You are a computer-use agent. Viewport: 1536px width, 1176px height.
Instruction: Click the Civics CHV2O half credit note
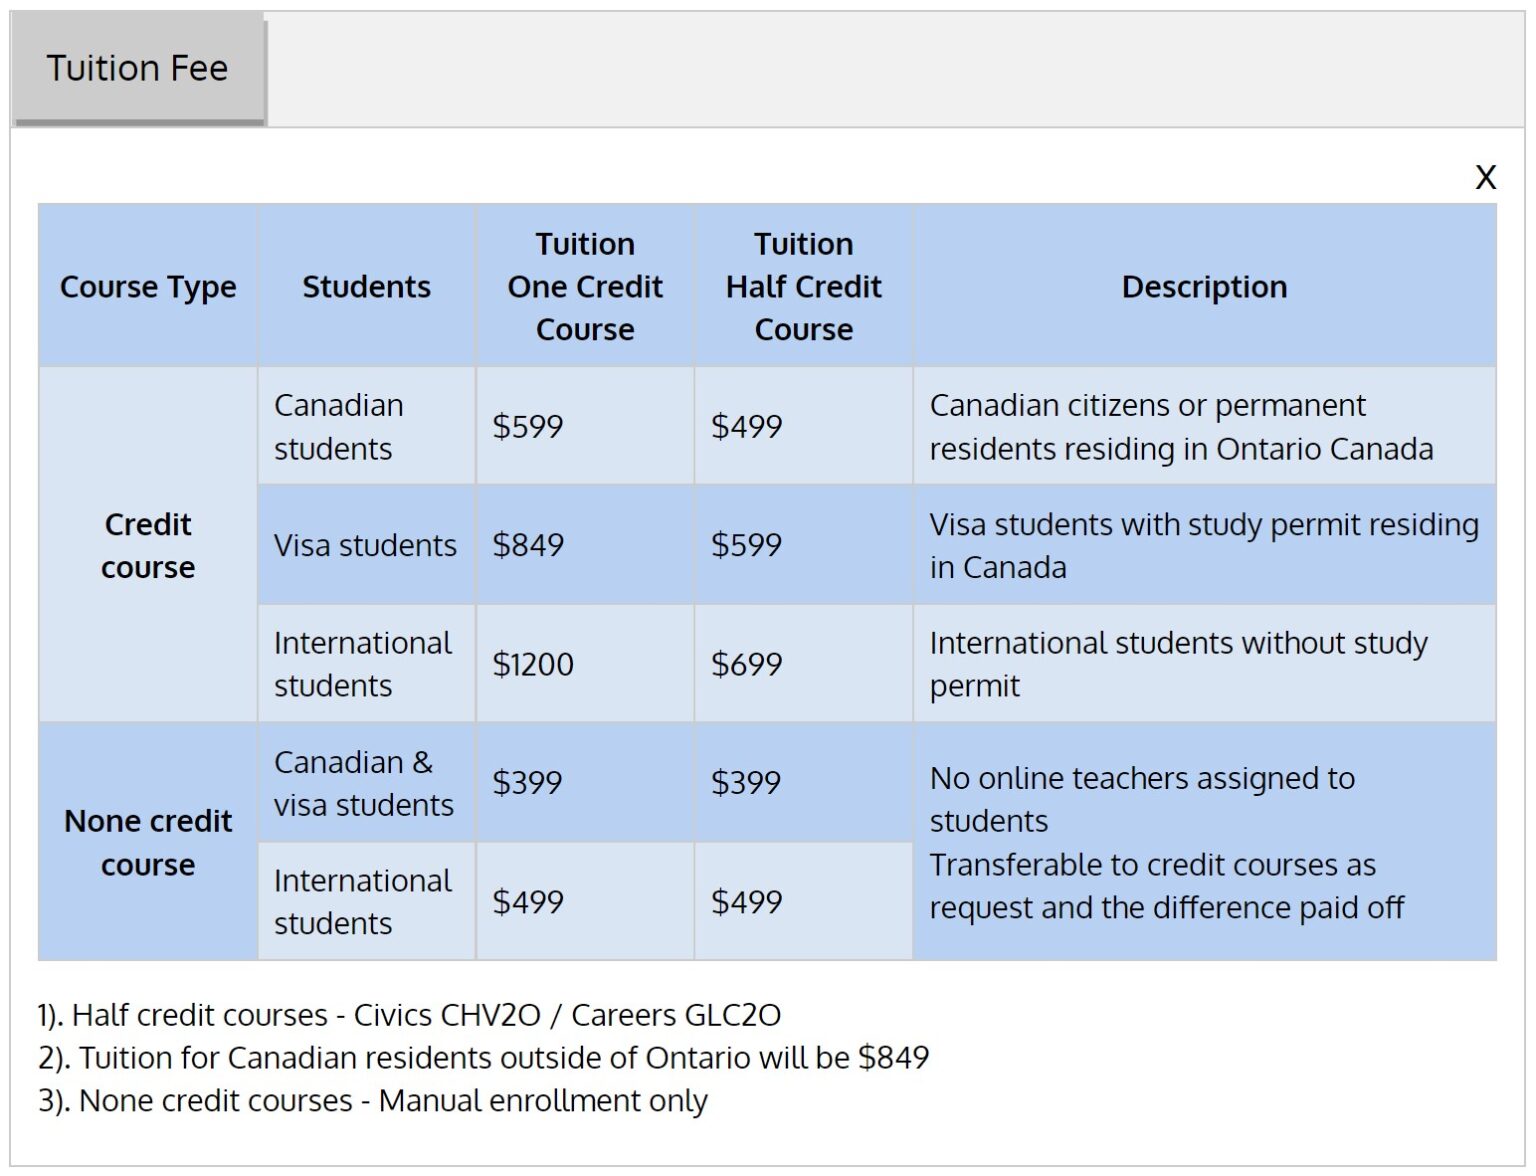[410, 1015]
